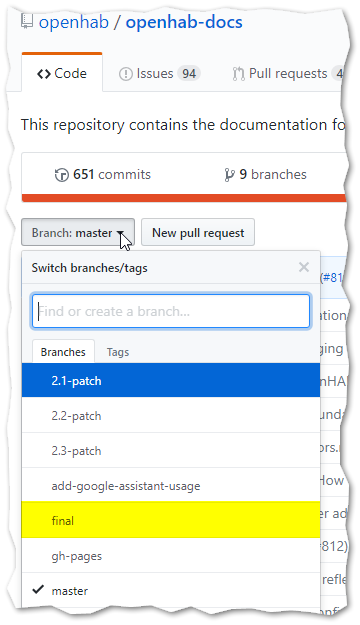
Task: Open the Branch: master dropdown
Action: pyautogui.click(x=78, y=232)
